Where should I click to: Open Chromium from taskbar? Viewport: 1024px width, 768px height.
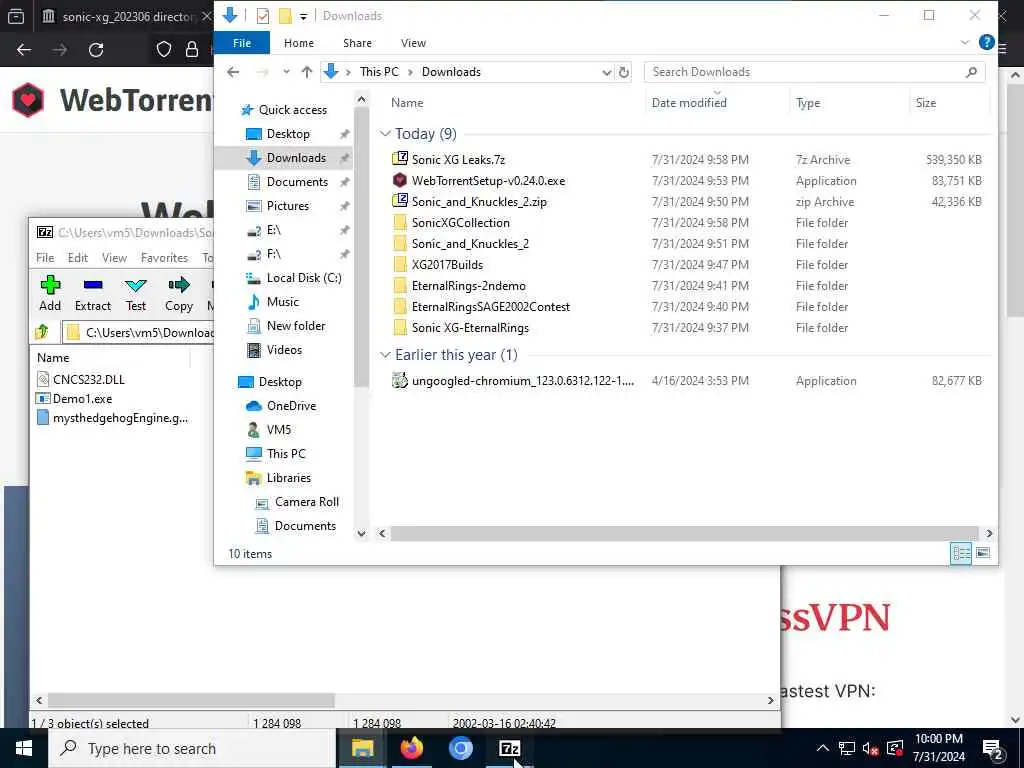(x=460, y=748)
